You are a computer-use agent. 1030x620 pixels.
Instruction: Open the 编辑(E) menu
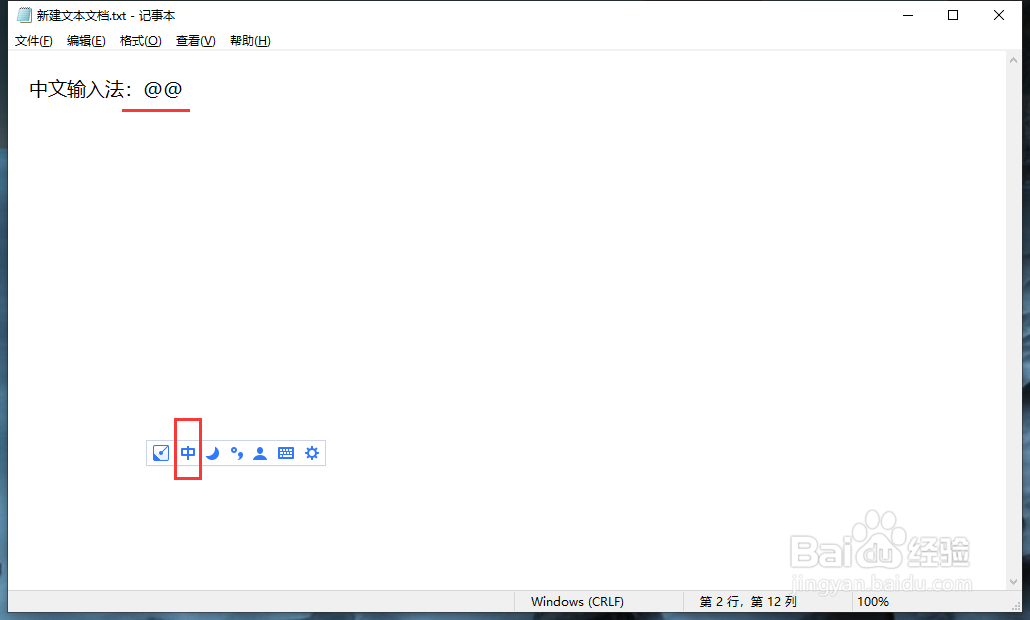click(86, 41)
